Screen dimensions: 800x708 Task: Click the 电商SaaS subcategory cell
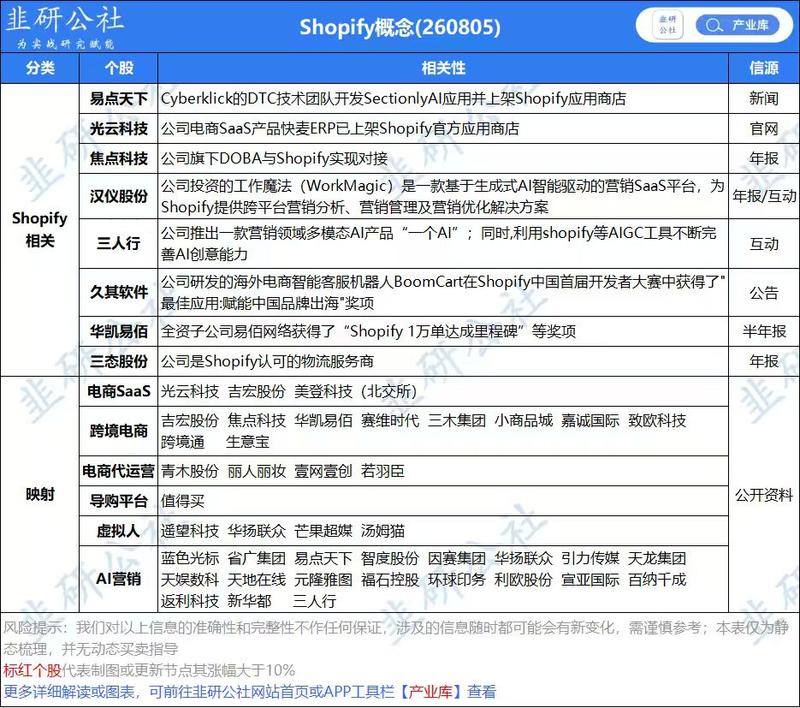coord(118,392)
